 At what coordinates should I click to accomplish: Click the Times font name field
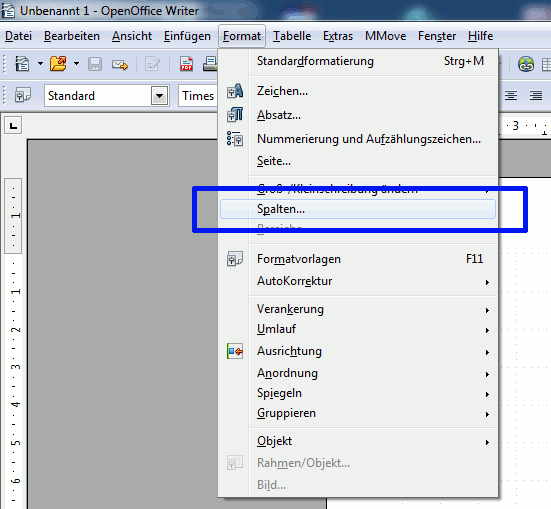coord(198,96)
